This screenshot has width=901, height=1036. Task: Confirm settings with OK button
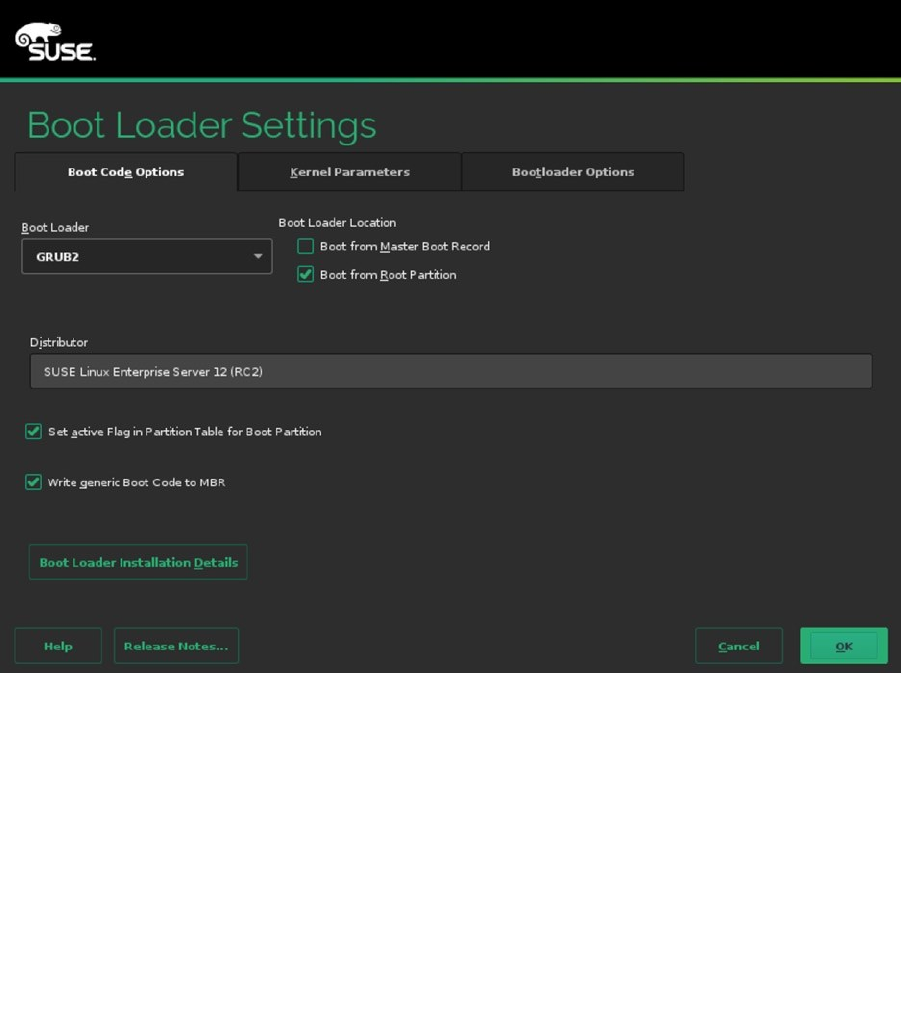coord(844,646)
